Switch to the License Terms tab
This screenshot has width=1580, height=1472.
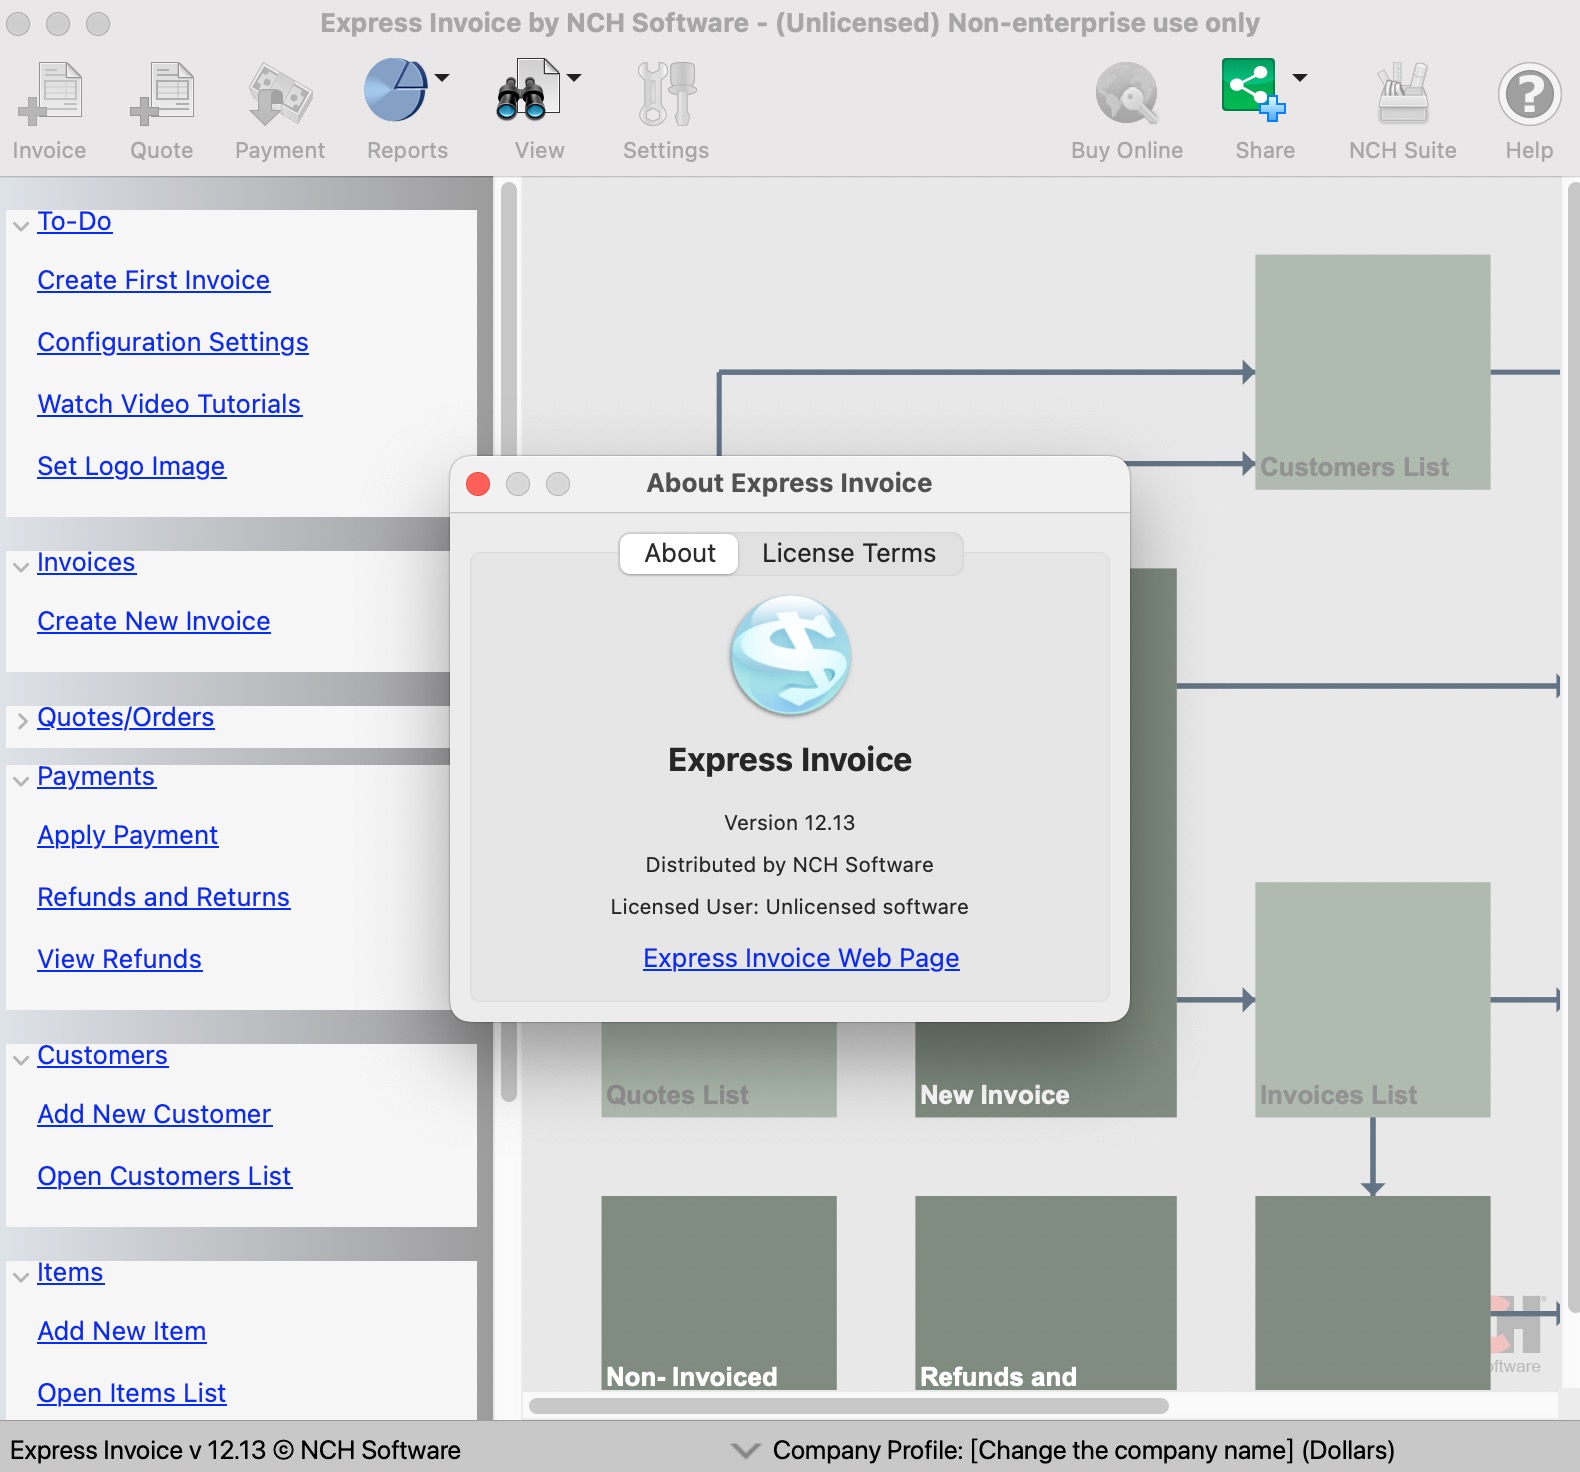pos(849,553)
